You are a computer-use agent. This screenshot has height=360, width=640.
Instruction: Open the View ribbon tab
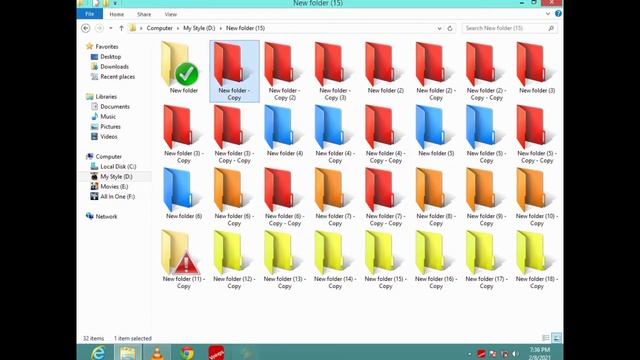pos(171,14)
